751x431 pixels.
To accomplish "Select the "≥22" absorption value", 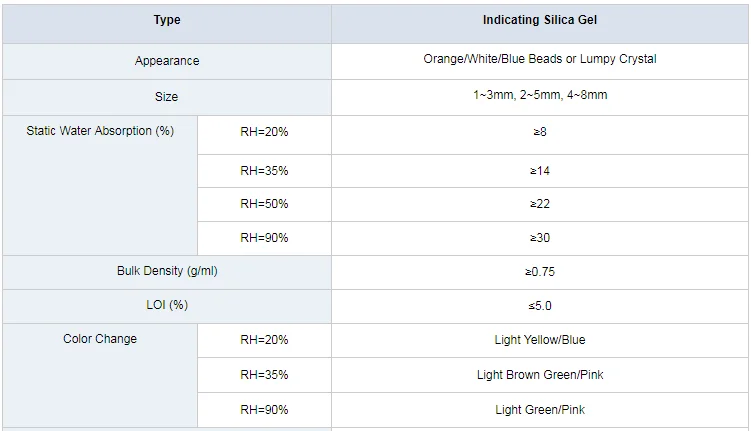I will (x=540, y=204).
